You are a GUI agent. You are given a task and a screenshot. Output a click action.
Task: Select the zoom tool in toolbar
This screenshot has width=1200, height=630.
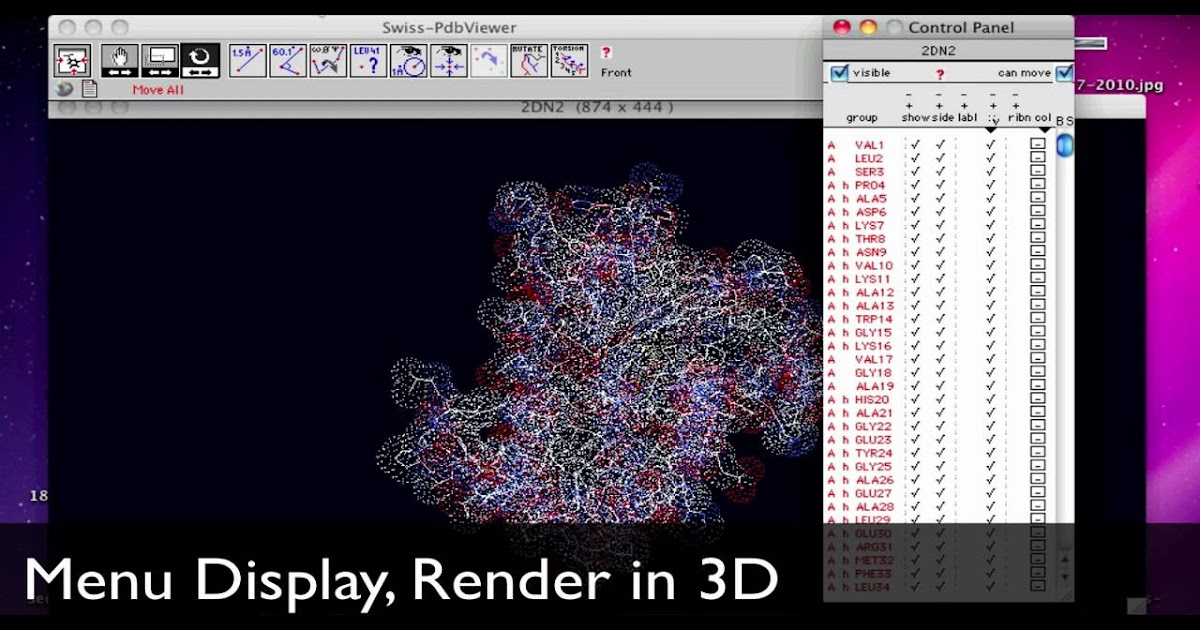pyautogui.click(x=159, y=61)
